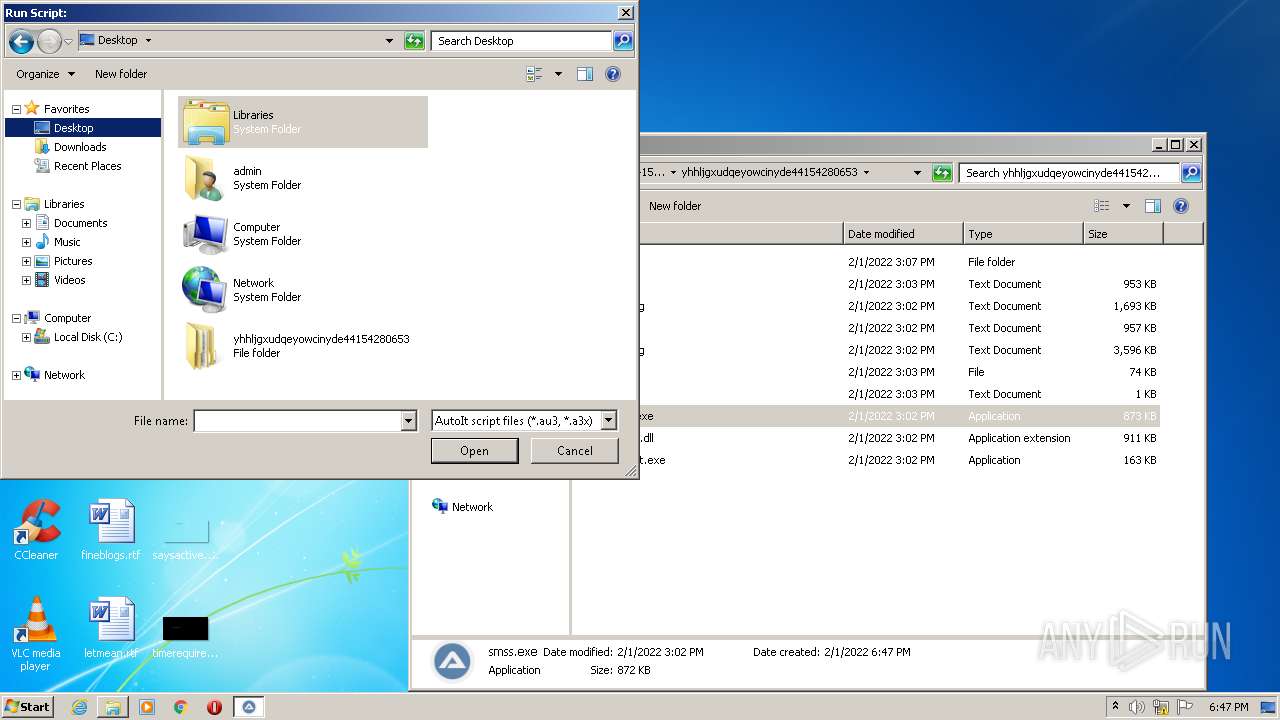Click AutoIt taskbar icon

pyautogui.click(x=249, y=707)
